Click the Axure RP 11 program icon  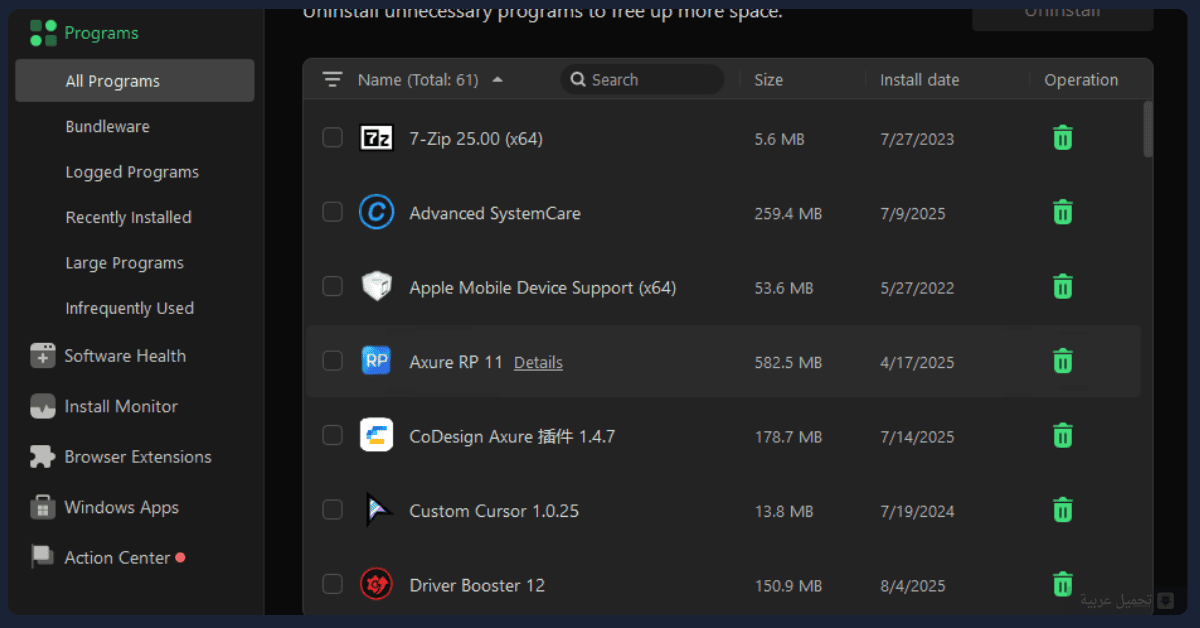click(x=377, y=362)
